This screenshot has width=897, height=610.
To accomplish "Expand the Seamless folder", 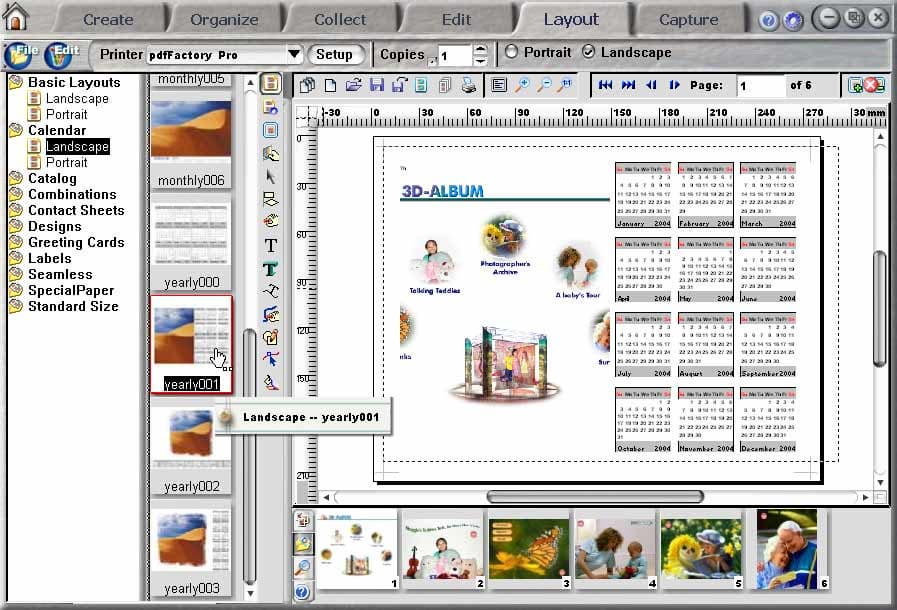I will coord(51,275).
